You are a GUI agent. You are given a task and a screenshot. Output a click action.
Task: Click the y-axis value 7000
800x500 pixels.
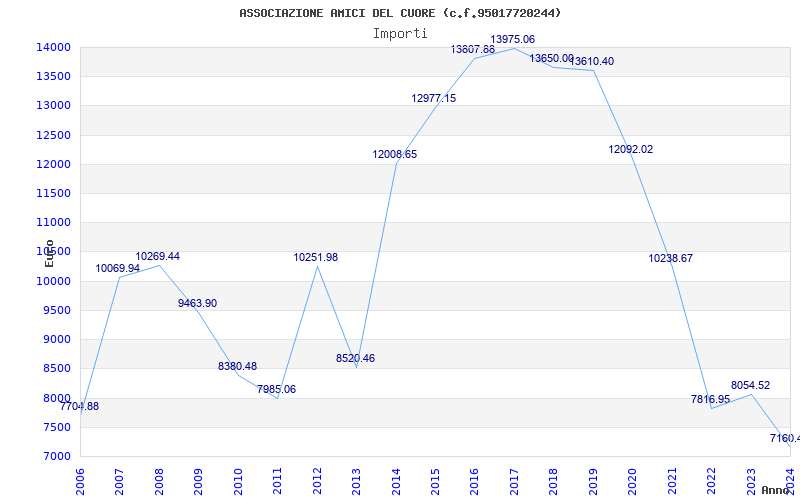56,456
